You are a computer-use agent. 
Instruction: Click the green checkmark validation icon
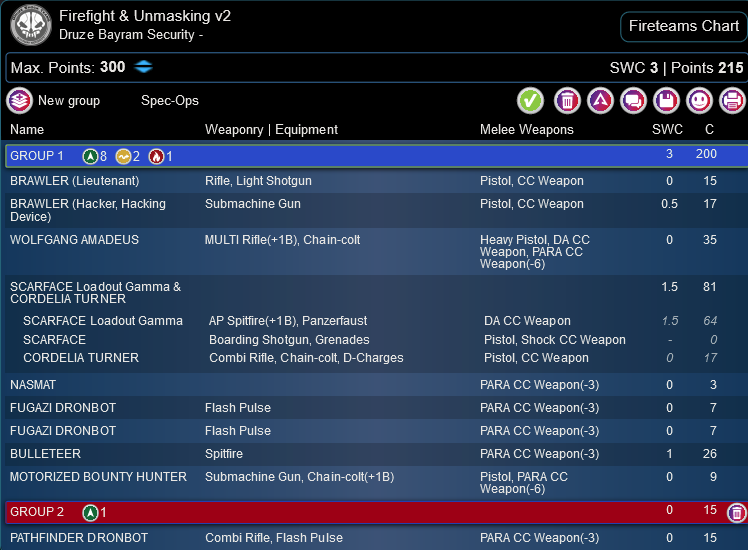(x=530, y=101)
